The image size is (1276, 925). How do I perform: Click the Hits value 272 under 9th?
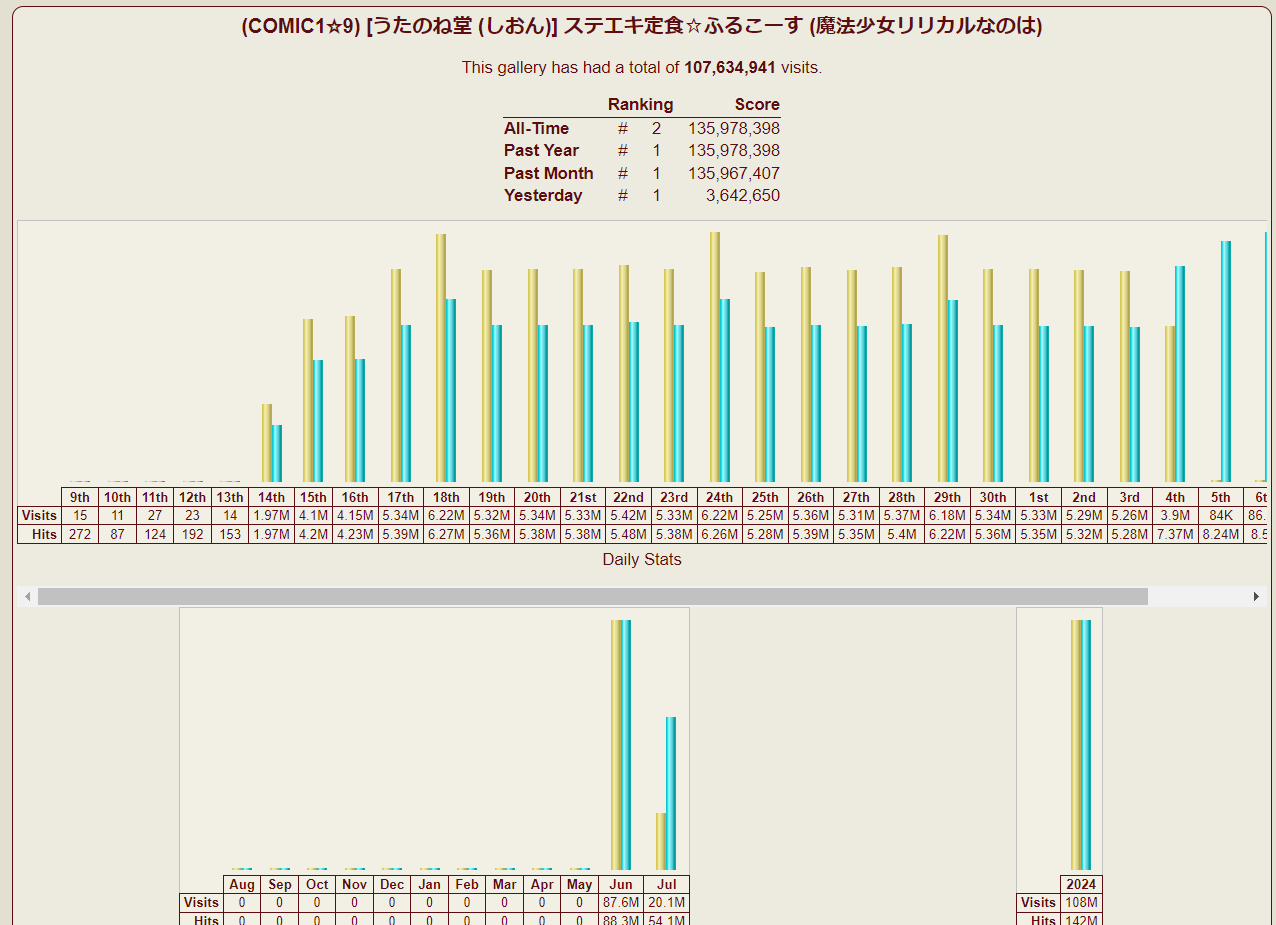coord(80,534)
